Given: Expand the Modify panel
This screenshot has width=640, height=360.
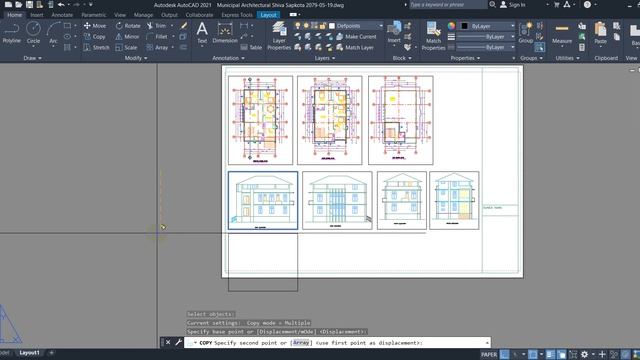Looking at the screenshot, I should [136, 58].
